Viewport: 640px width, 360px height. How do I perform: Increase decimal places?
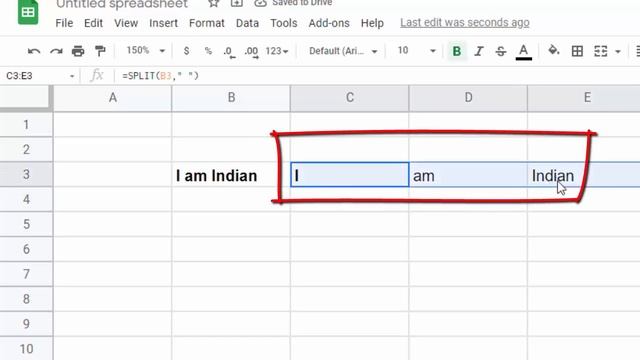(251, 52)
